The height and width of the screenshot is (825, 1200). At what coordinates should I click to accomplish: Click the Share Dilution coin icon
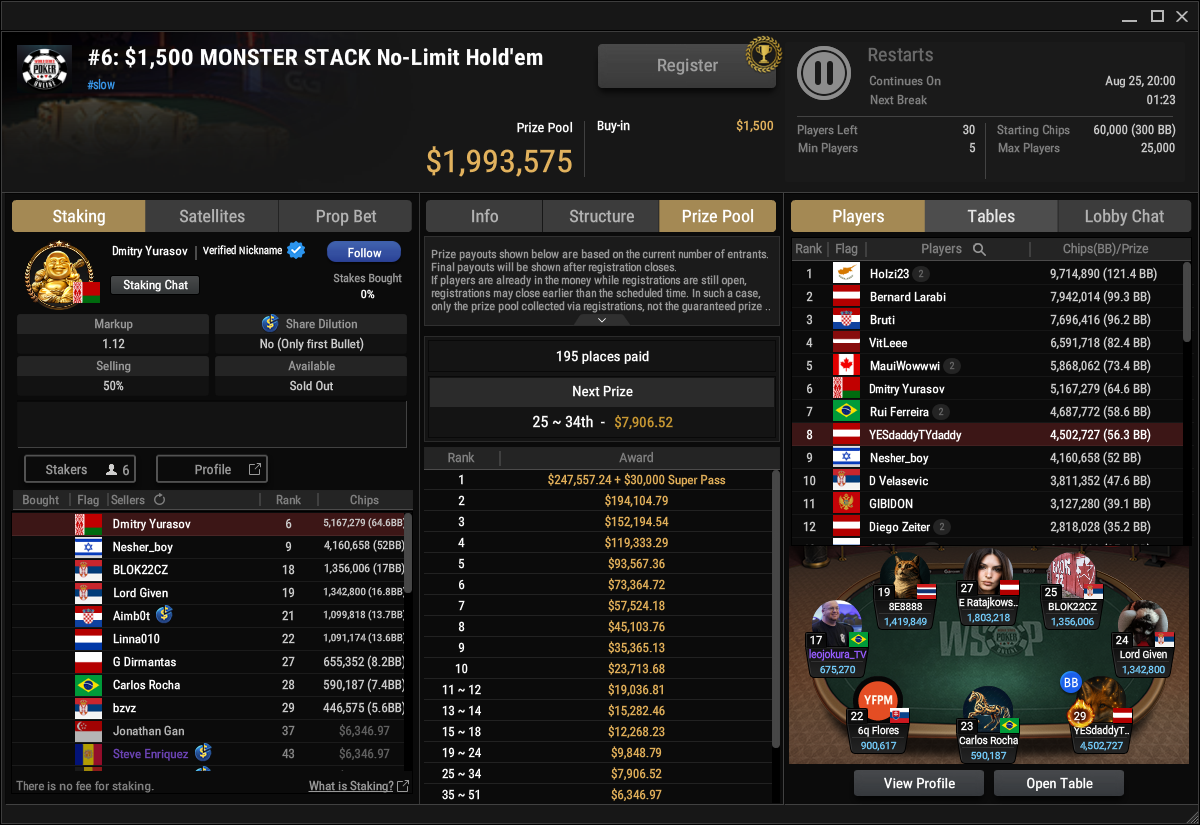coord(270,323)
